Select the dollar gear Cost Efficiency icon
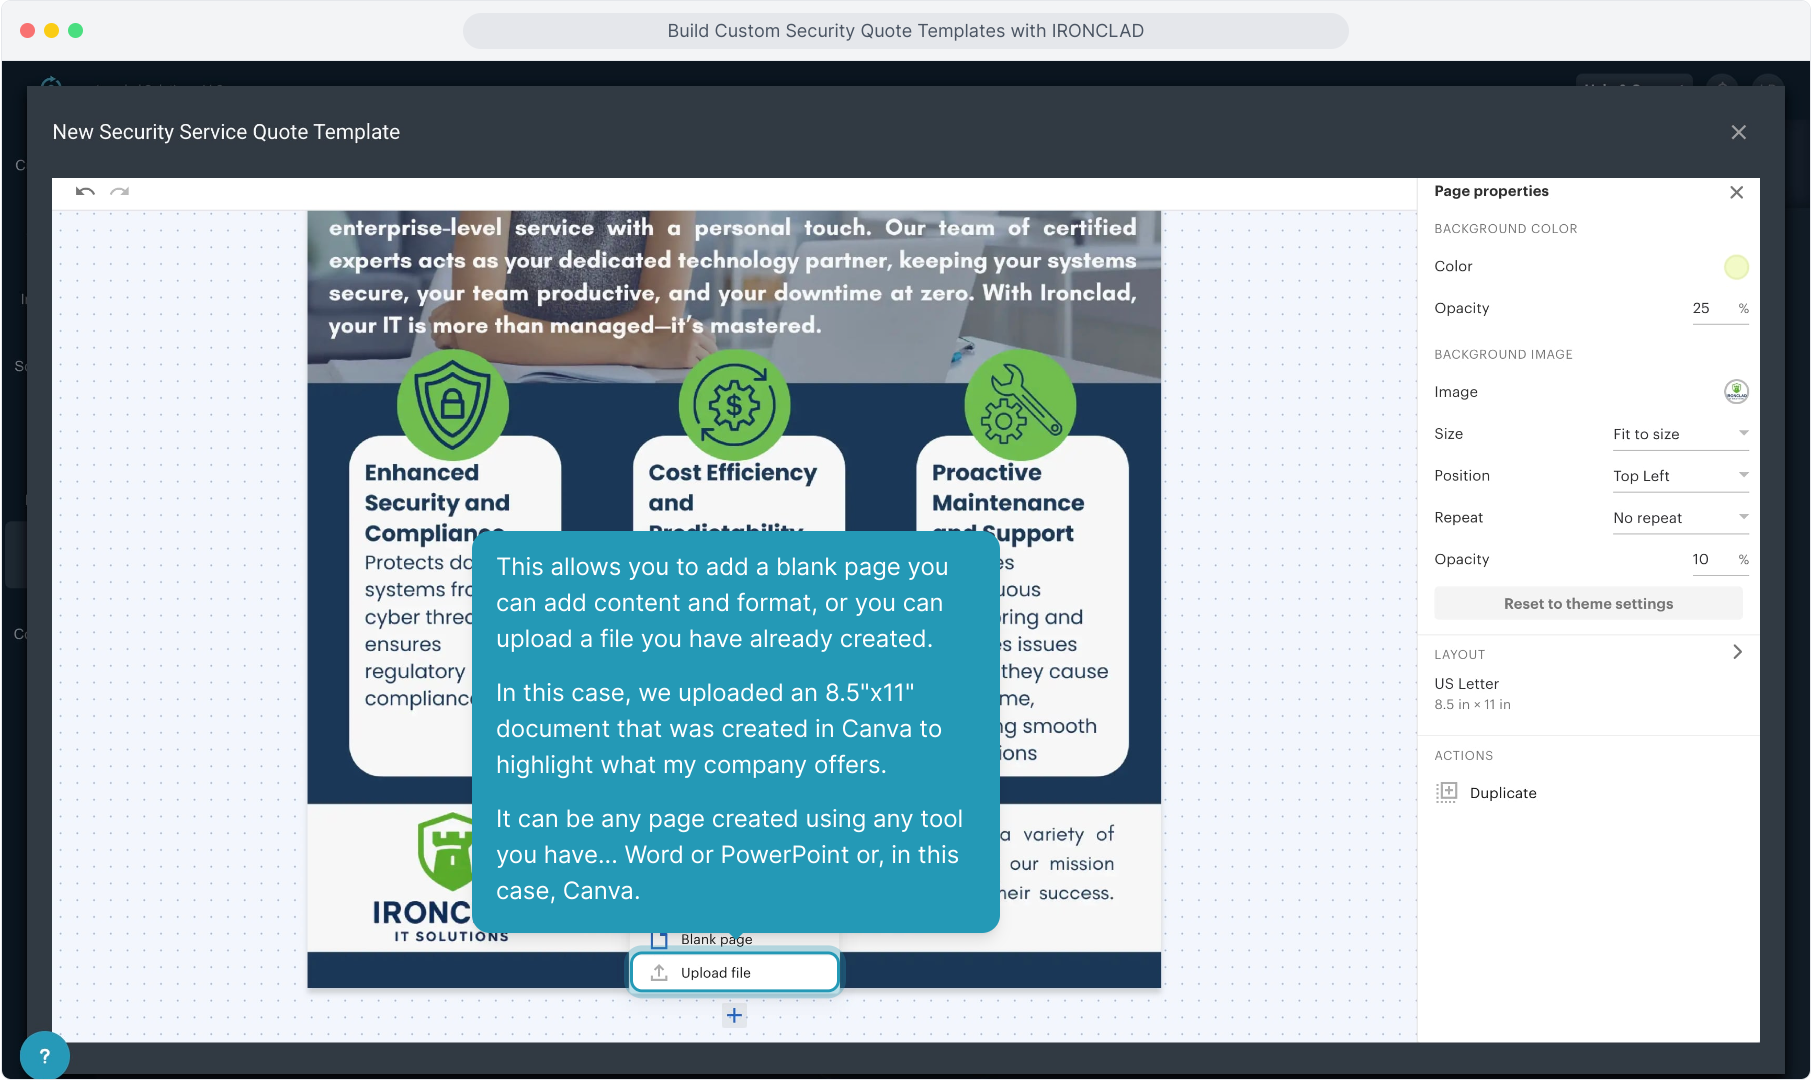The image size is (1812, 1080). (x=735, y=405)
